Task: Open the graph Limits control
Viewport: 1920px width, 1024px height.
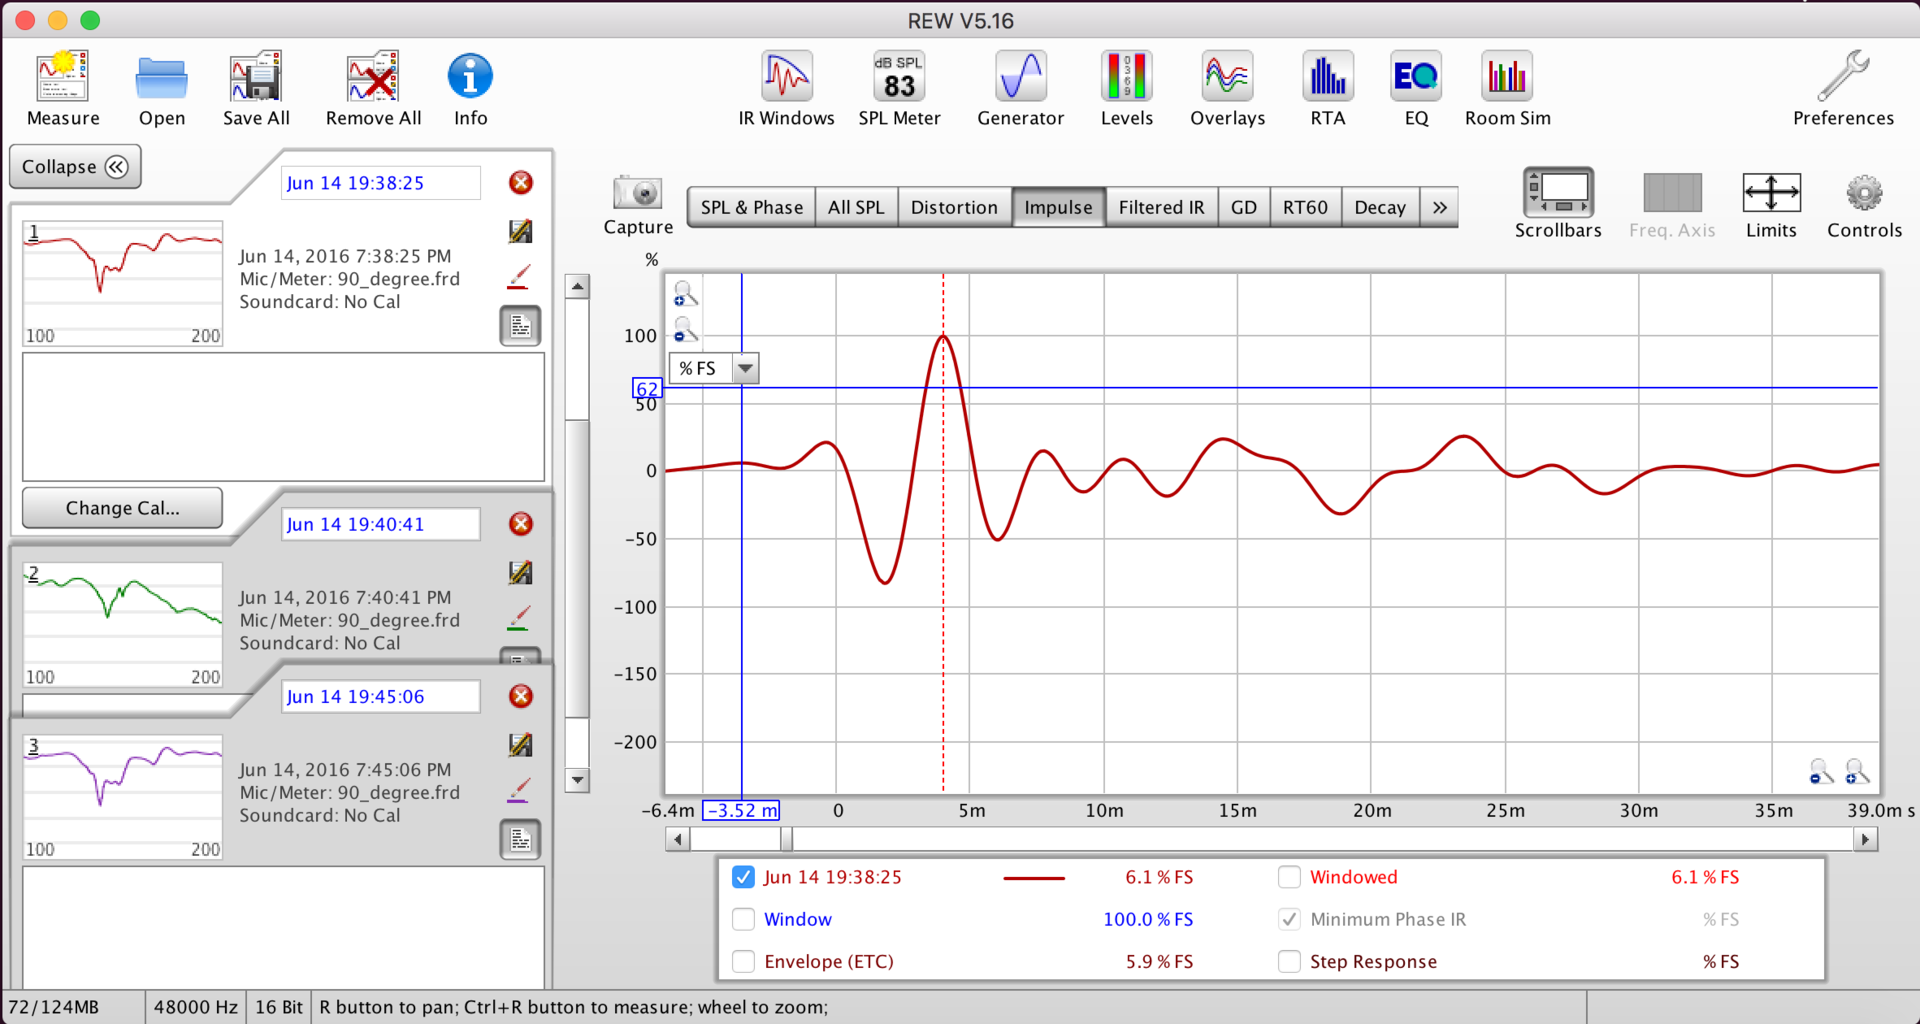Action: pos(1770,205)
